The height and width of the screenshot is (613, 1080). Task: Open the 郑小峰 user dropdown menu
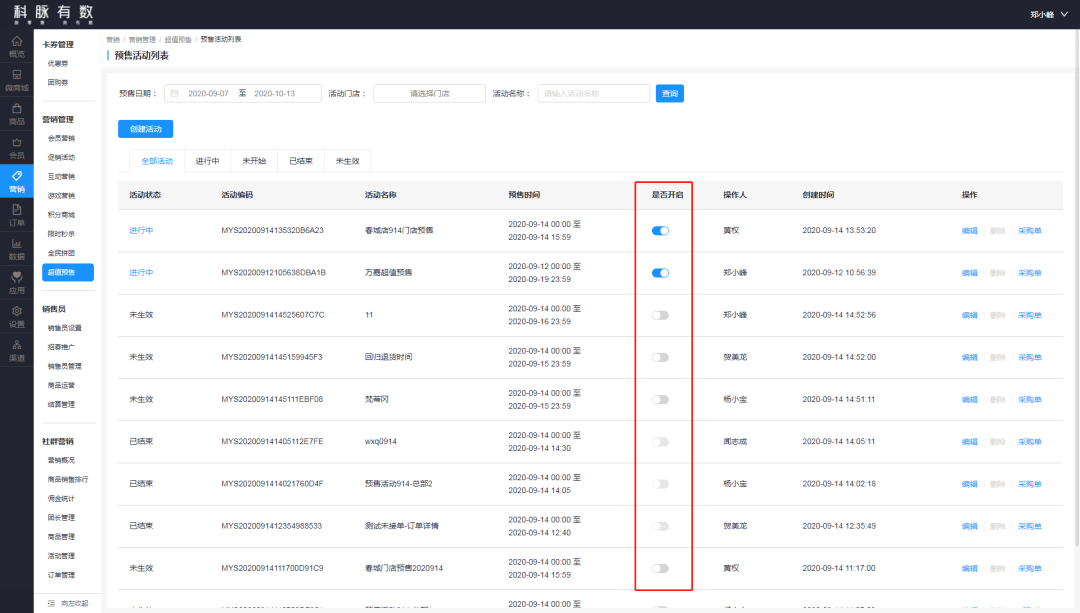1048,14
